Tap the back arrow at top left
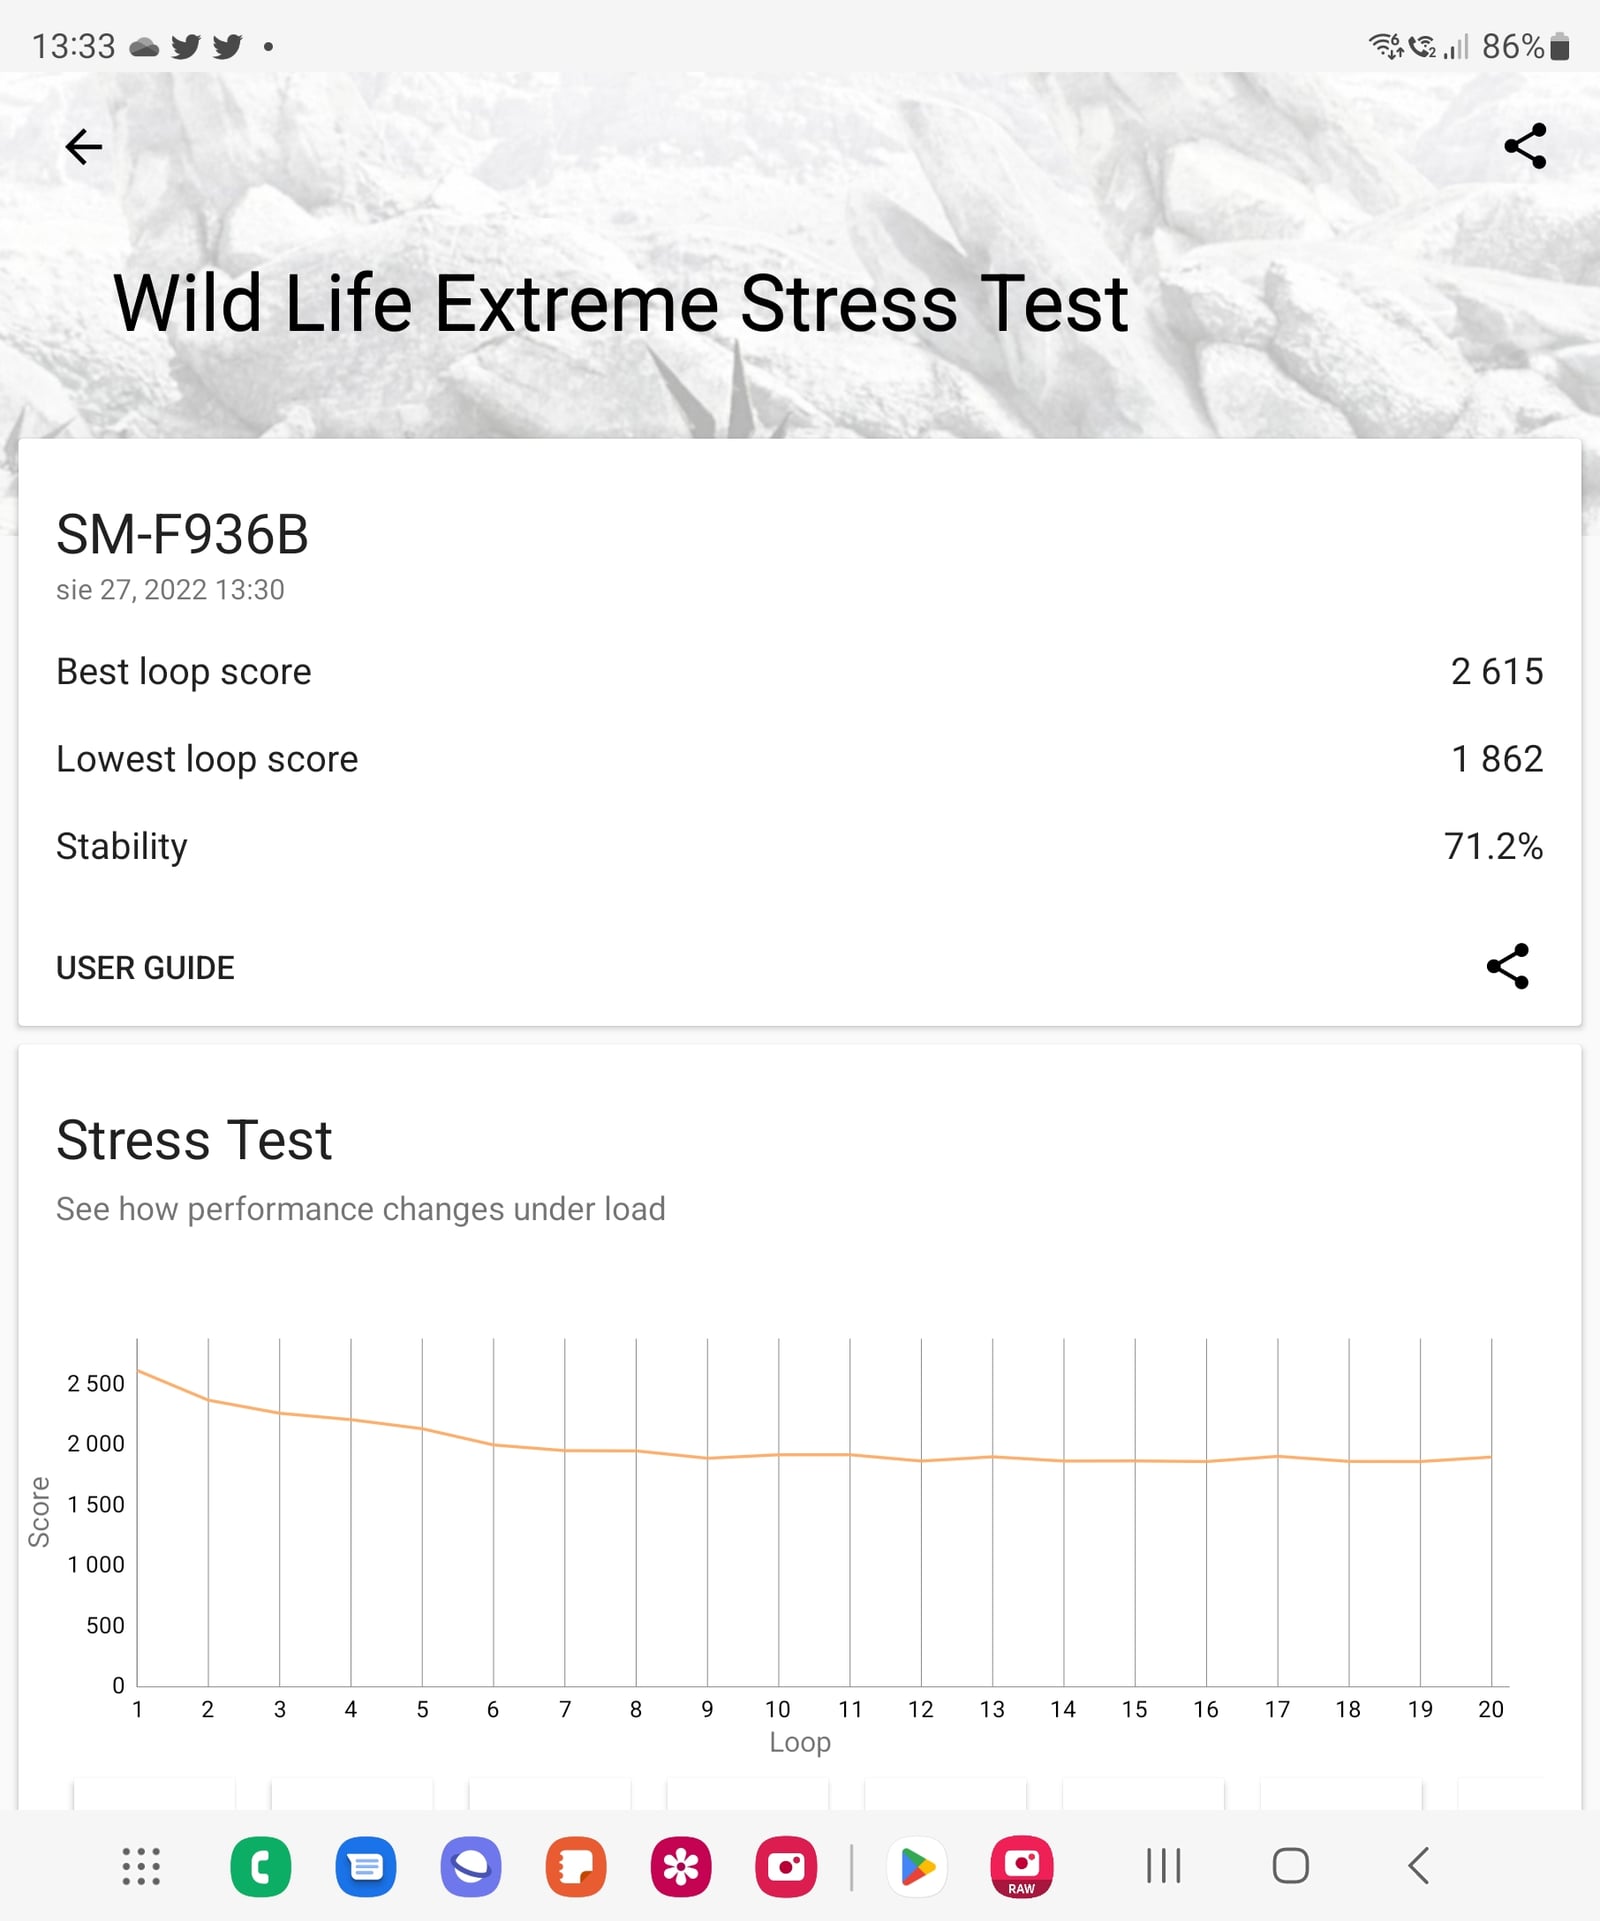 pos(83,147)
